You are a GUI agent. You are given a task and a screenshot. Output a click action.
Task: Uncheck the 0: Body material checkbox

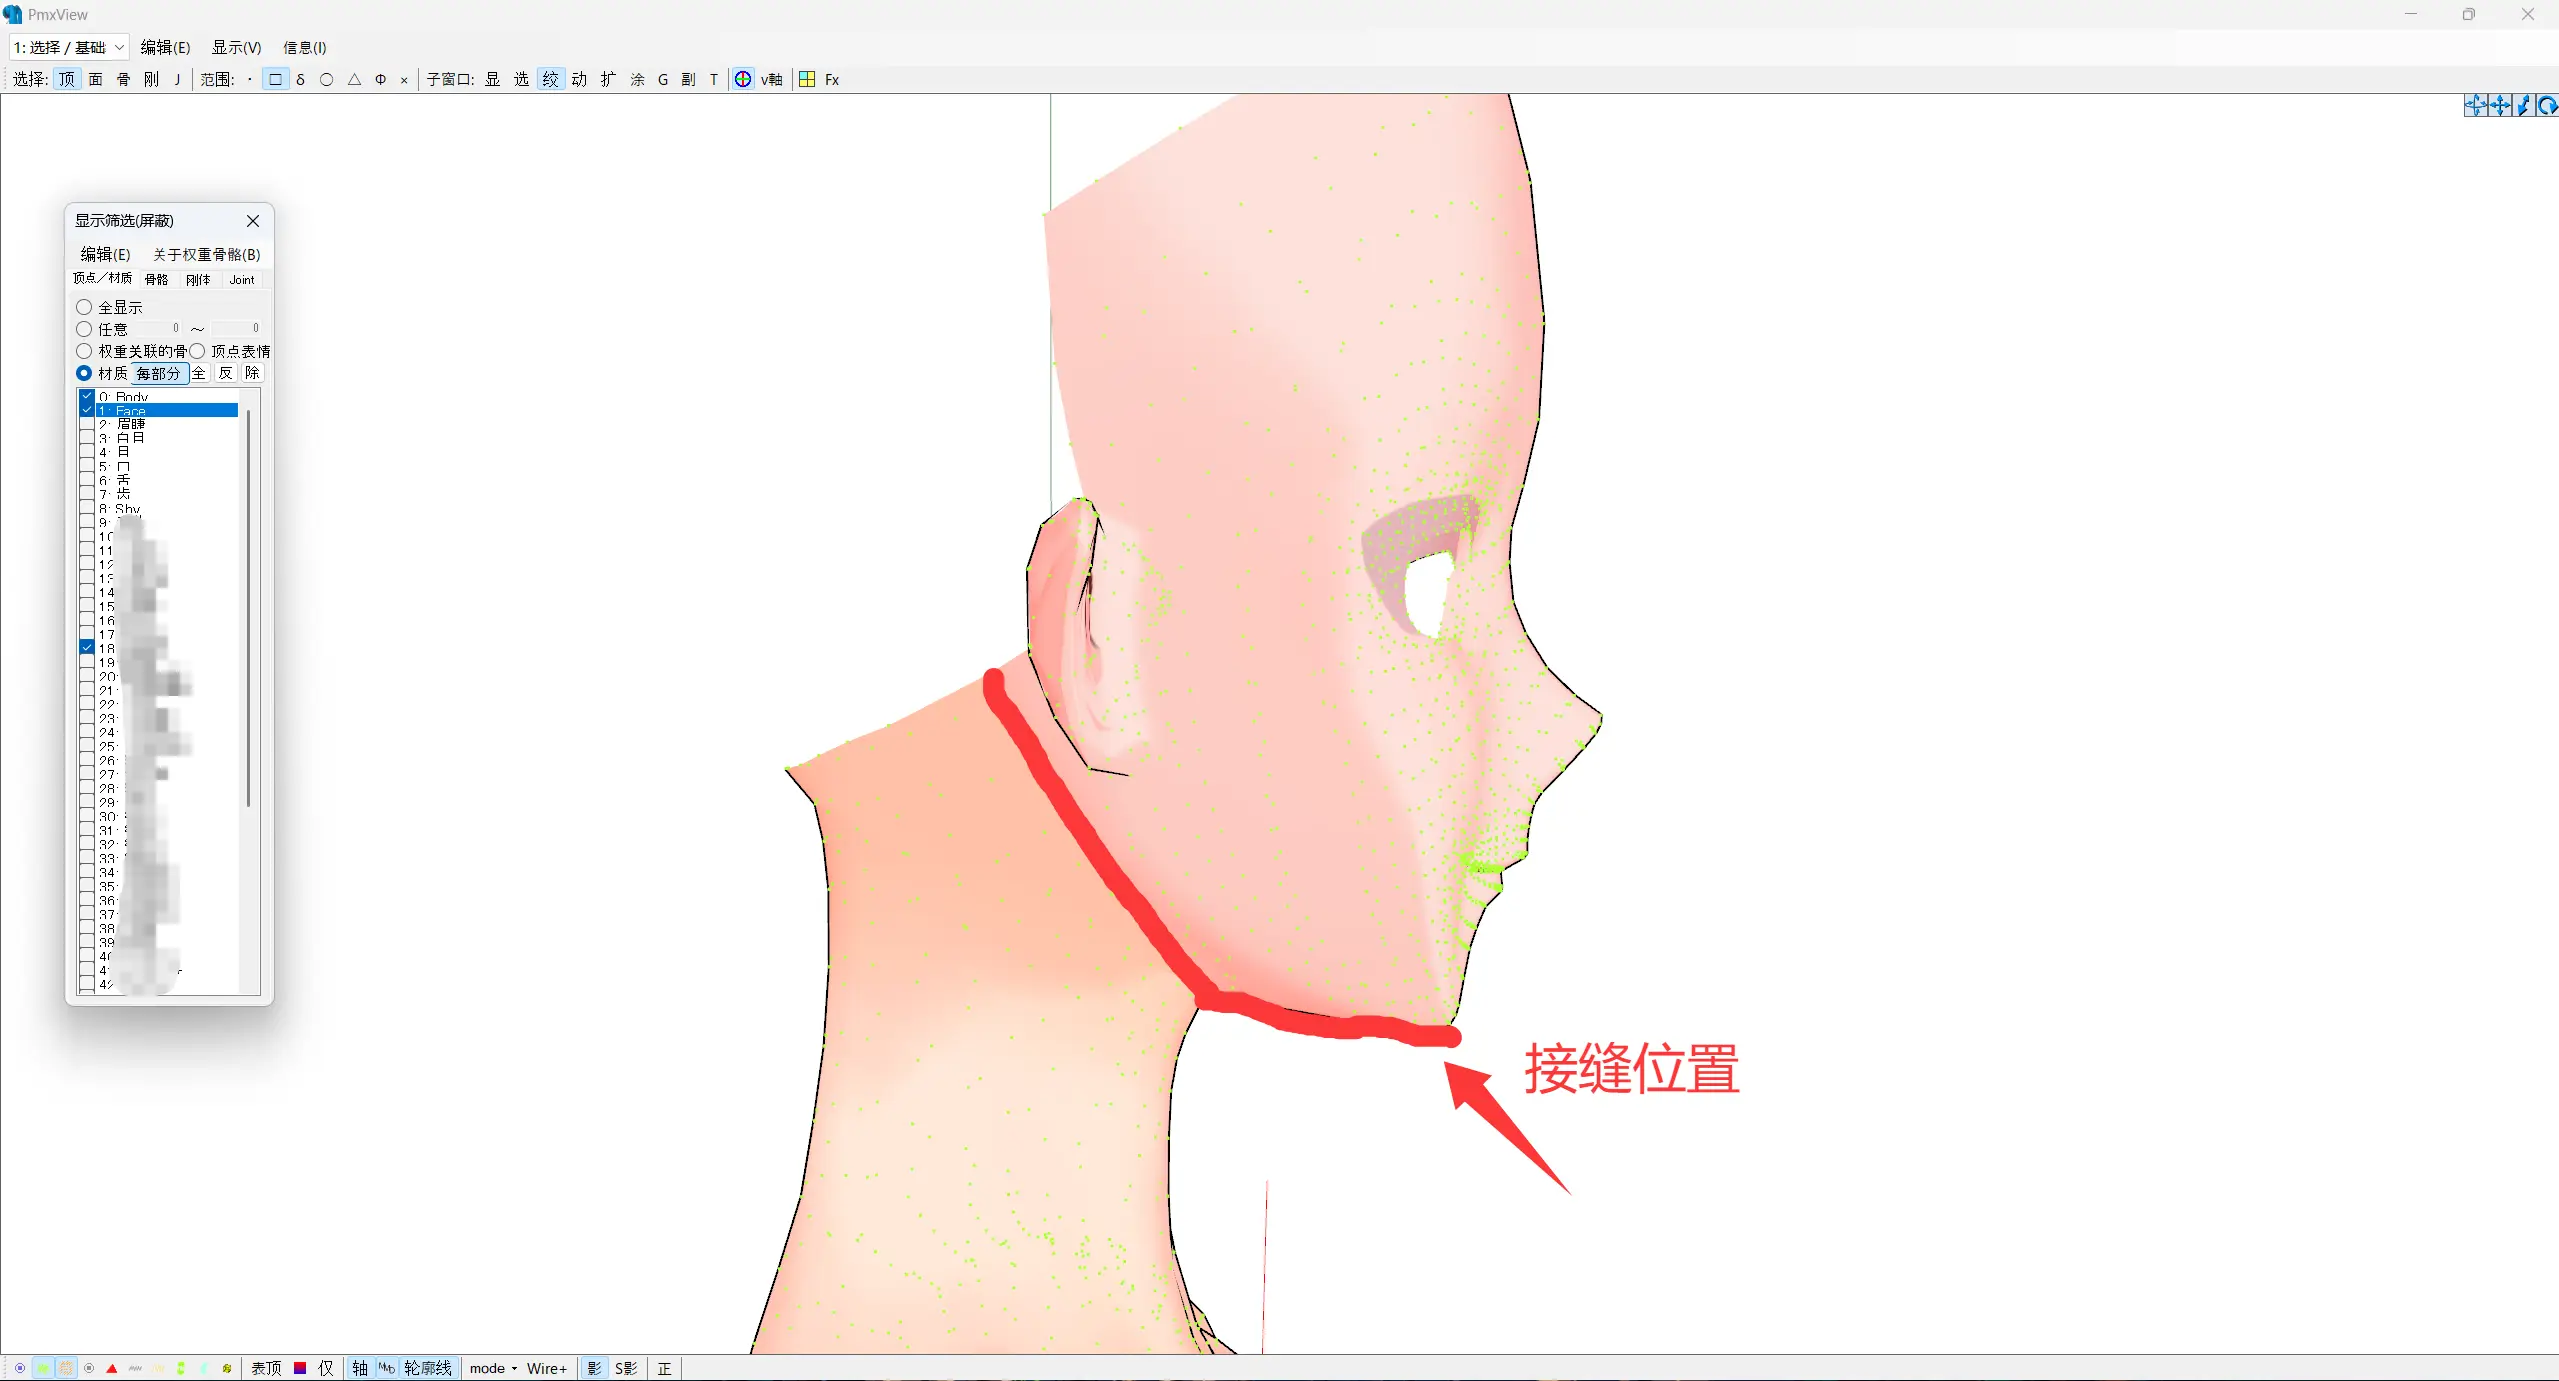[87, 397]
